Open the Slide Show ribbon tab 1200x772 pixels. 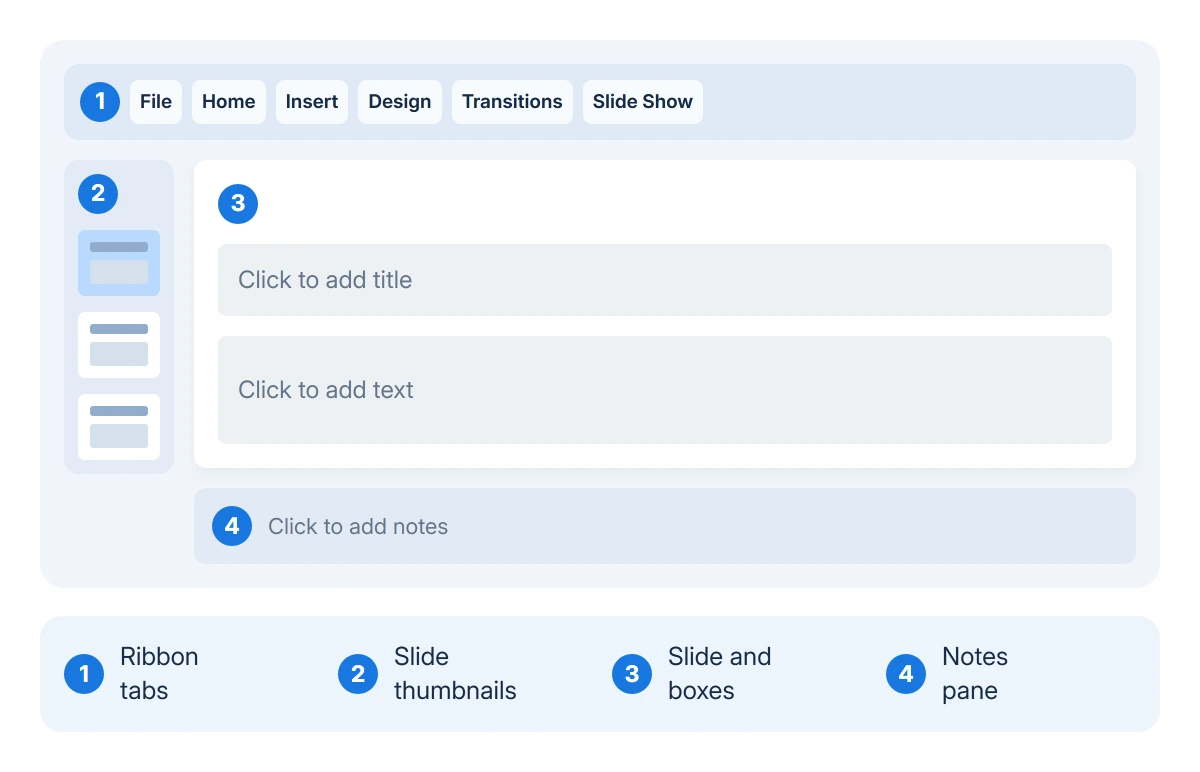click(643, 102)
